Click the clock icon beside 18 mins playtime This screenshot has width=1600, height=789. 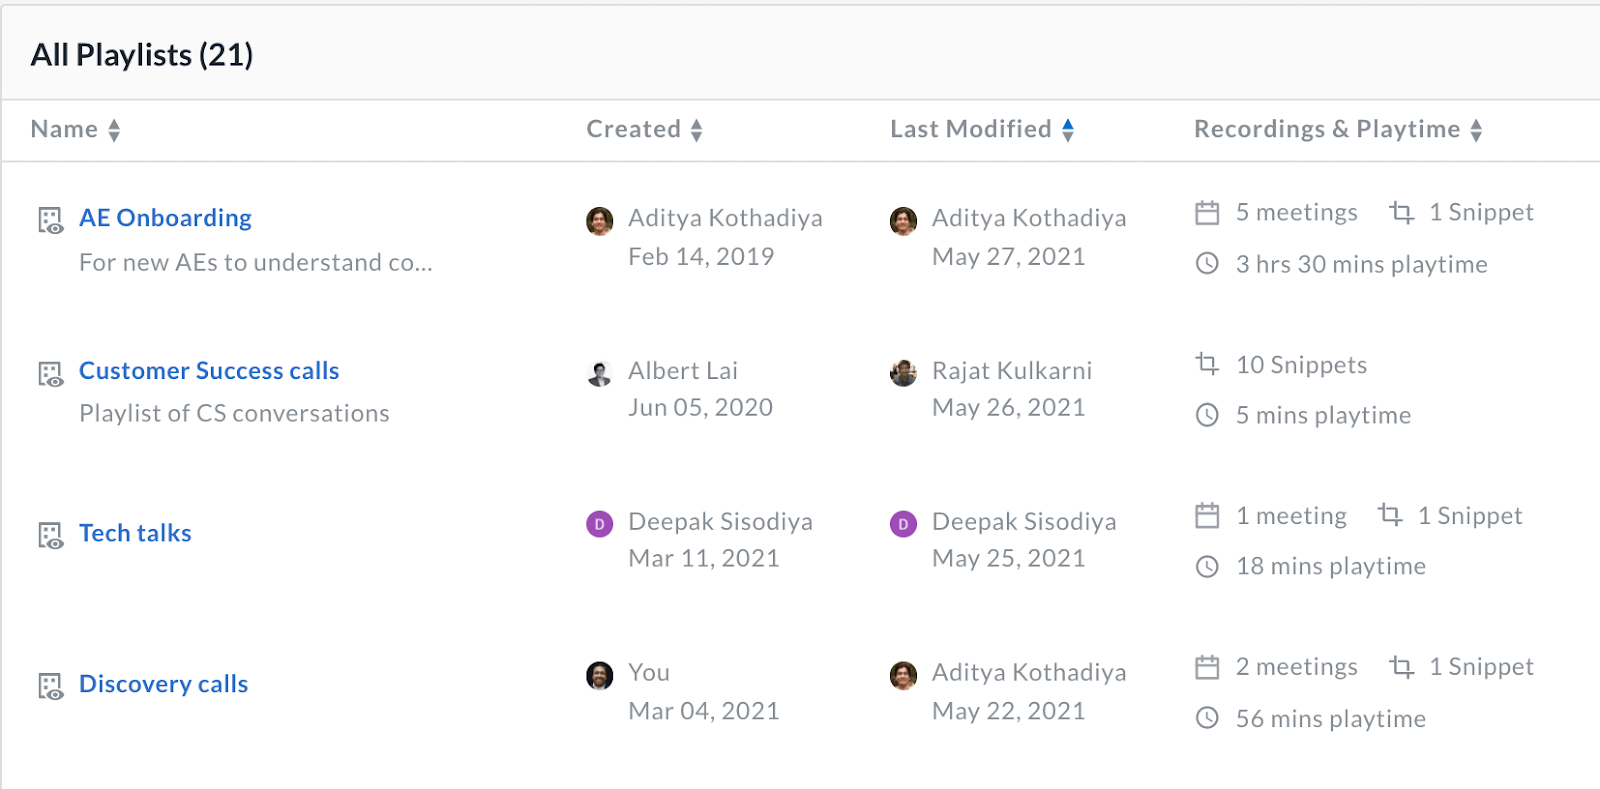coord(1207,567)
